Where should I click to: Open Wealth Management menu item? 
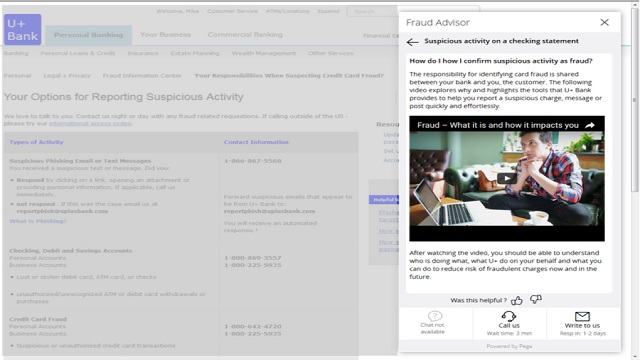pos(264,53)
